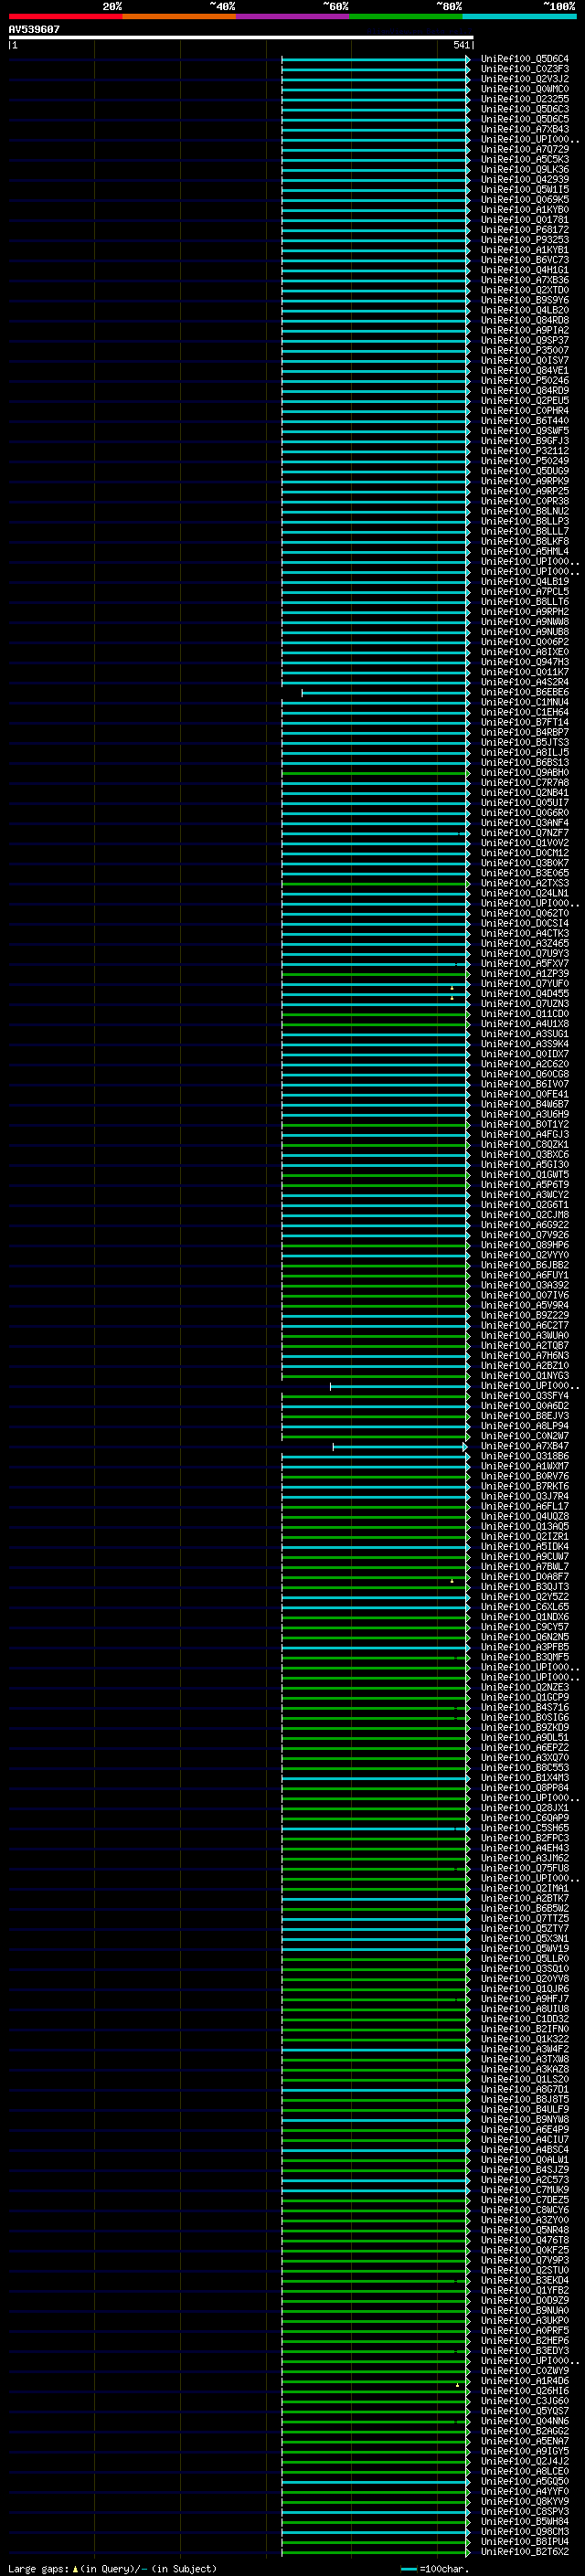The image size is (585, 2576).
Task: Open hit UniRef100_Q9LK36
Action: pyautogui.click(x=524, y=170)
